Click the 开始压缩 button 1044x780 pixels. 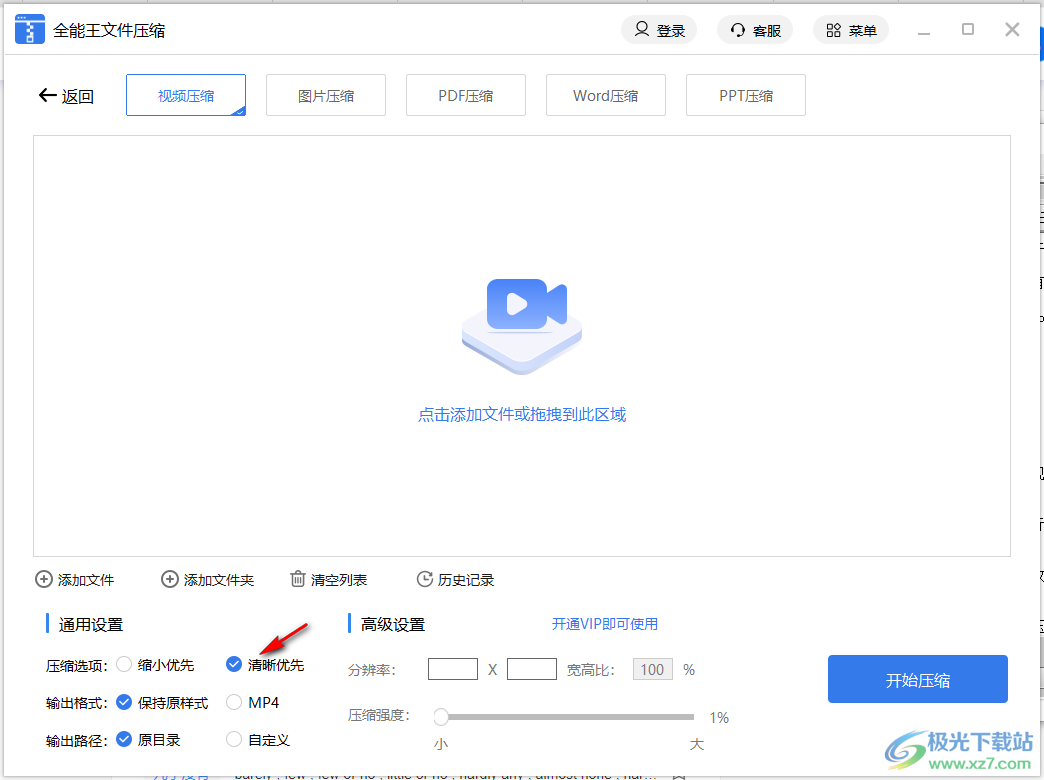click(917, 679)
